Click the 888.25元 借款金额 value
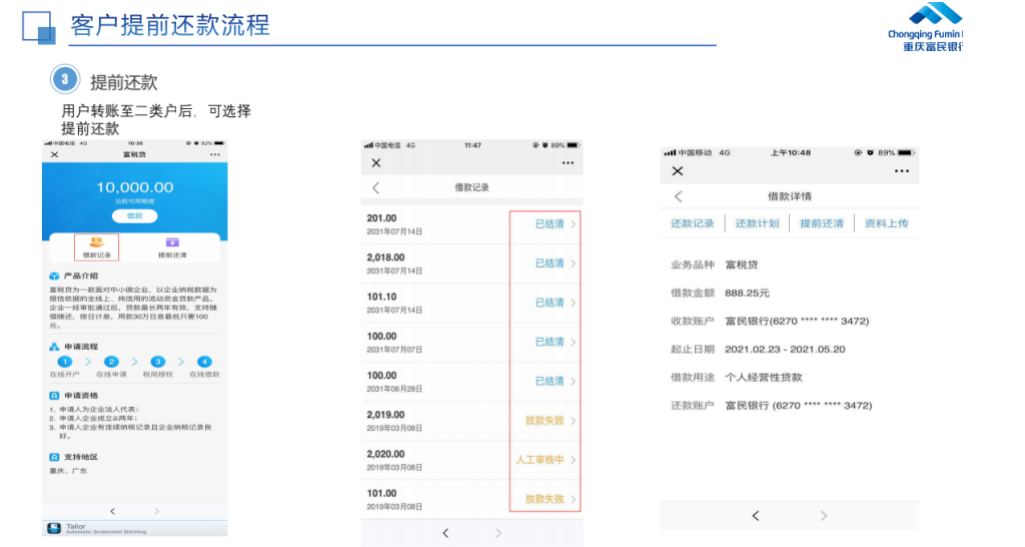This screenshot has width=1025, height=547. pos(747,293)
